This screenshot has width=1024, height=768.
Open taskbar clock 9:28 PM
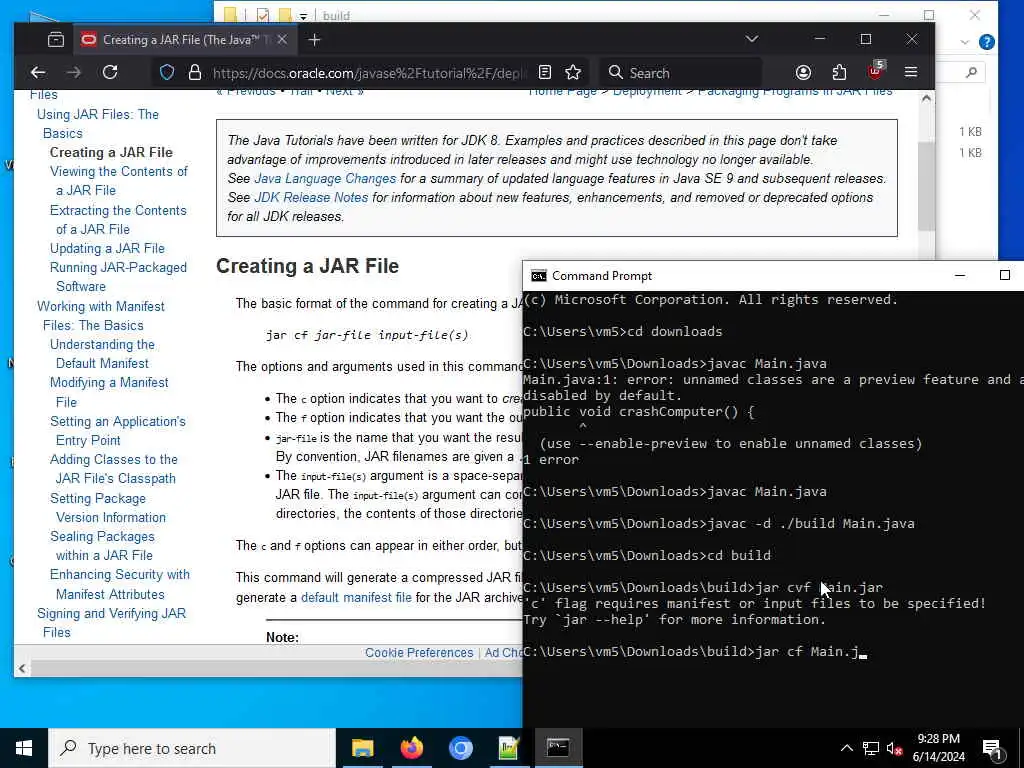click(938, 748)
